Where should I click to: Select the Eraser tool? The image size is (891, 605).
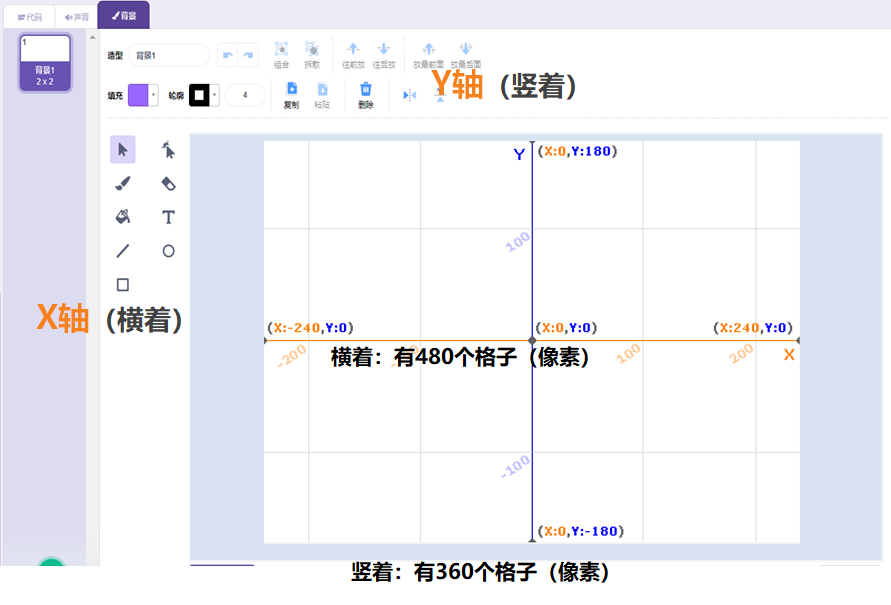tap(168, 182)
